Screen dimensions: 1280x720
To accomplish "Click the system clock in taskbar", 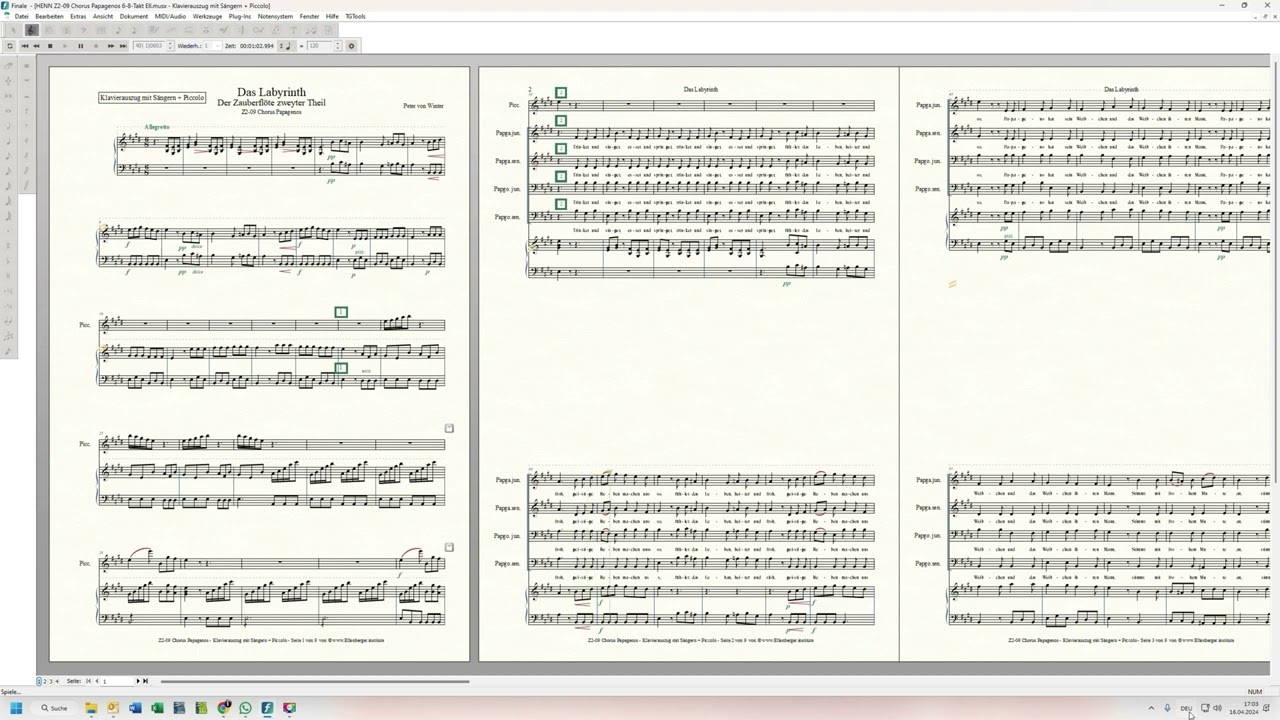I will pyautogui.click(x=1243, y=708).
